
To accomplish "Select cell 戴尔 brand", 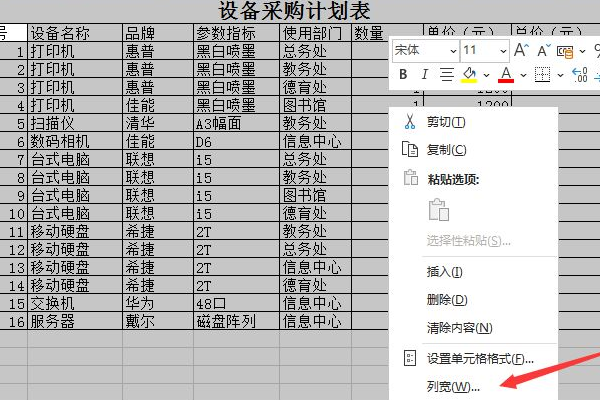I will 158,322.
